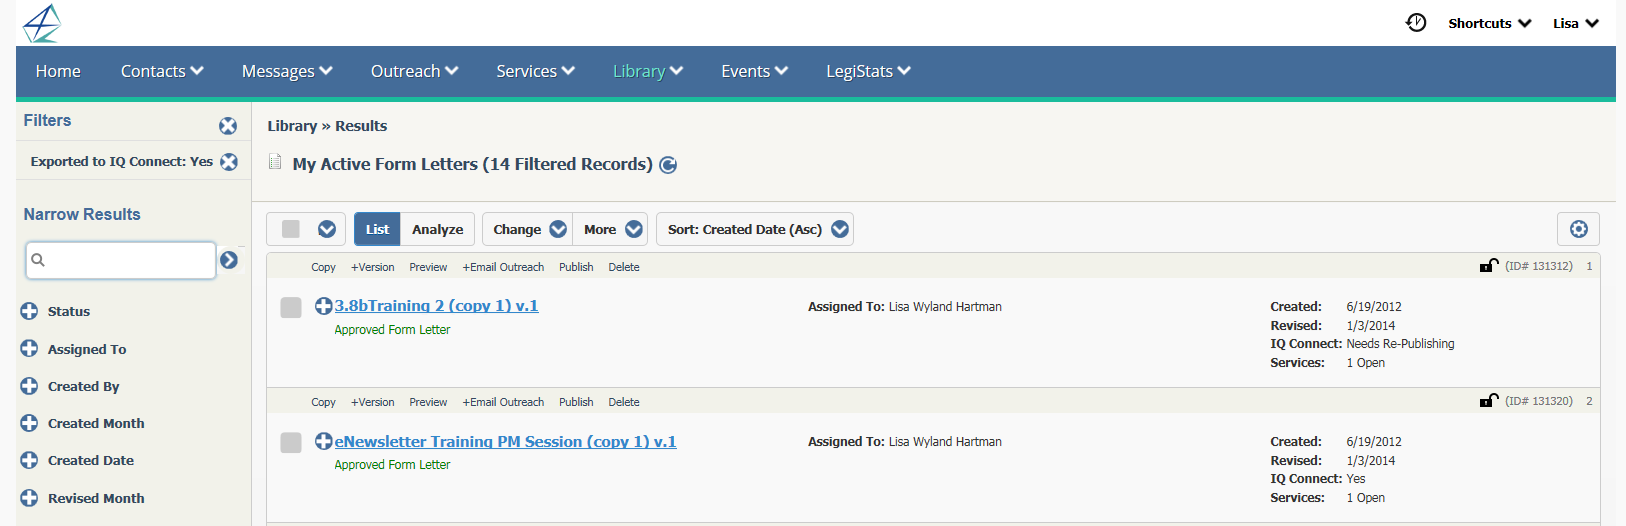The image size is (1626, 526).
Task: Toggle the select-all checkbox
Action: click(x=291, y=229)
